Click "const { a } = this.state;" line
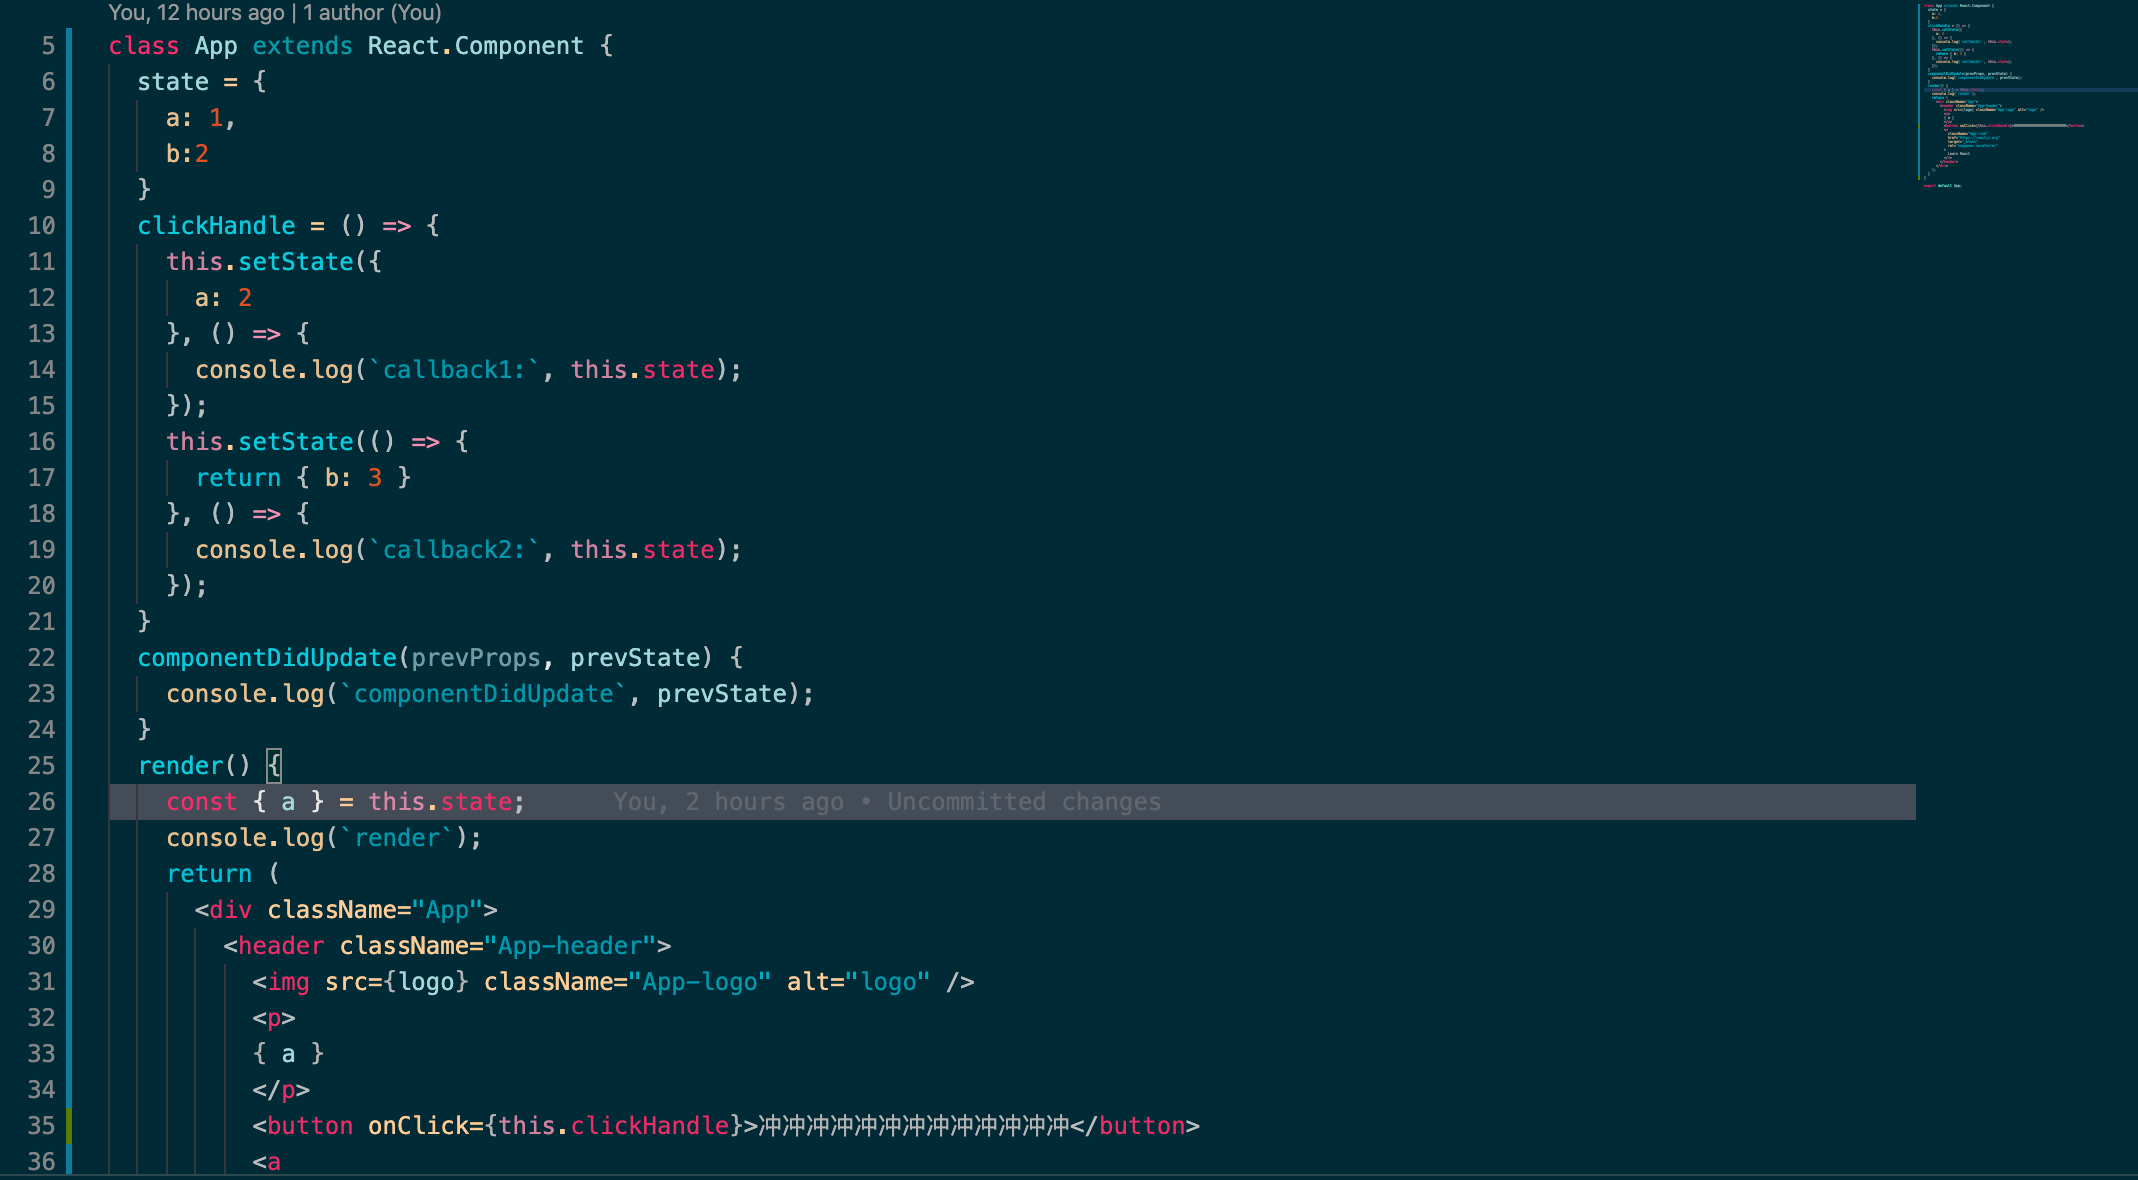The height and width of the screenshot is (1180, 2138). [346, 802]
